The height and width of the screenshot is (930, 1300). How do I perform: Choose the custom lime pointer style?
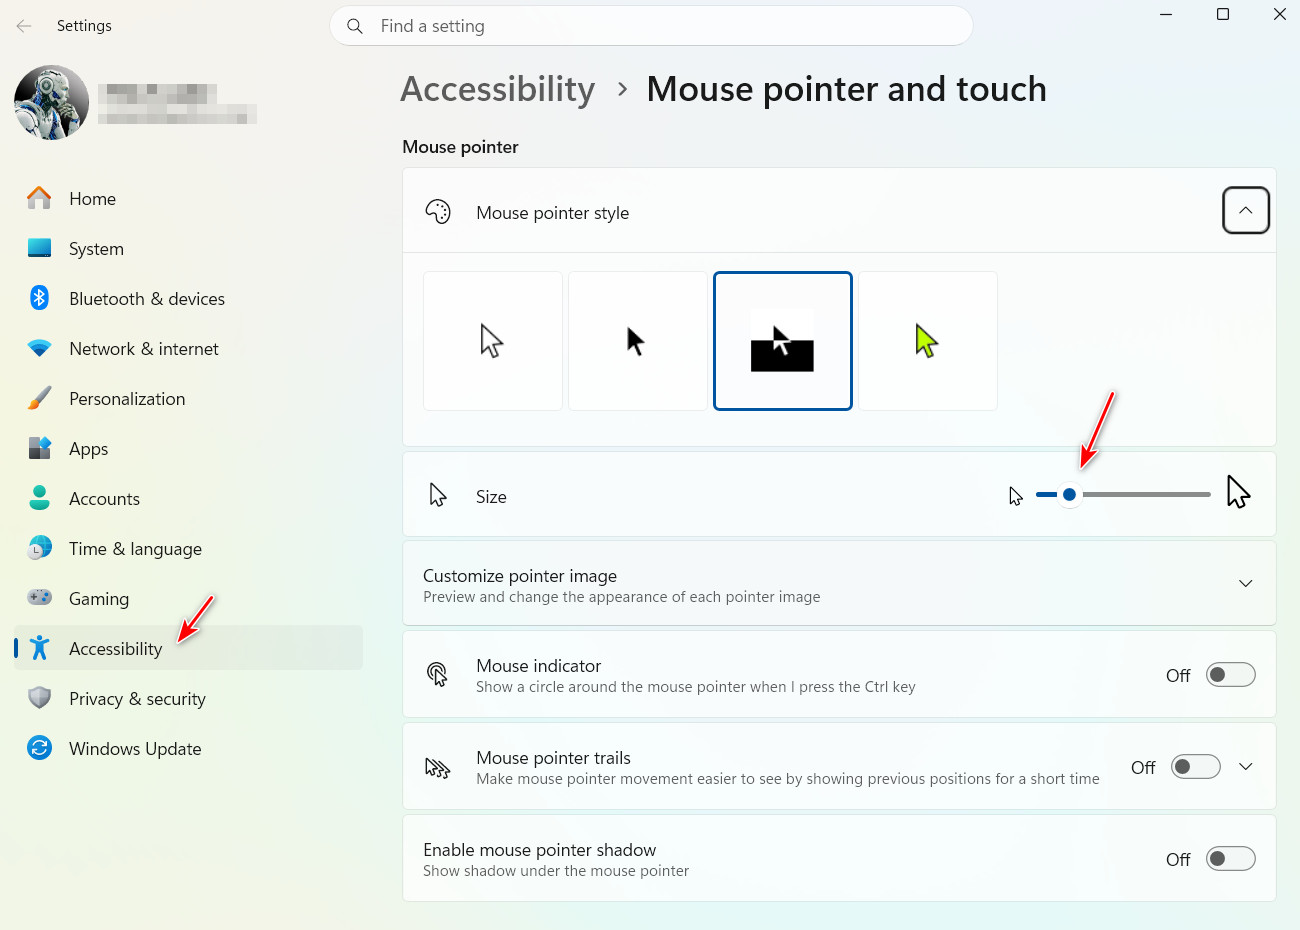(928, 341)
